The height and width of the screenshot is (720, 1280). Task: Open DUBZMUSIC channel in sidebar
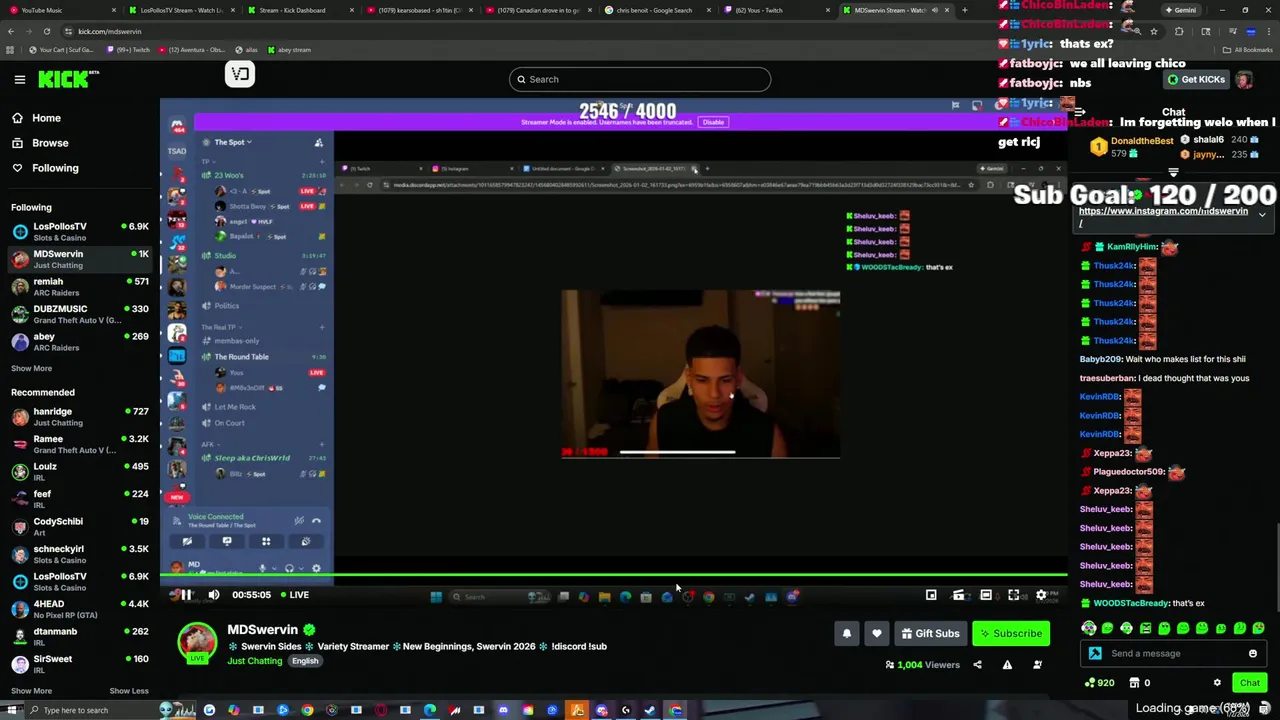(x=80, y=314)
